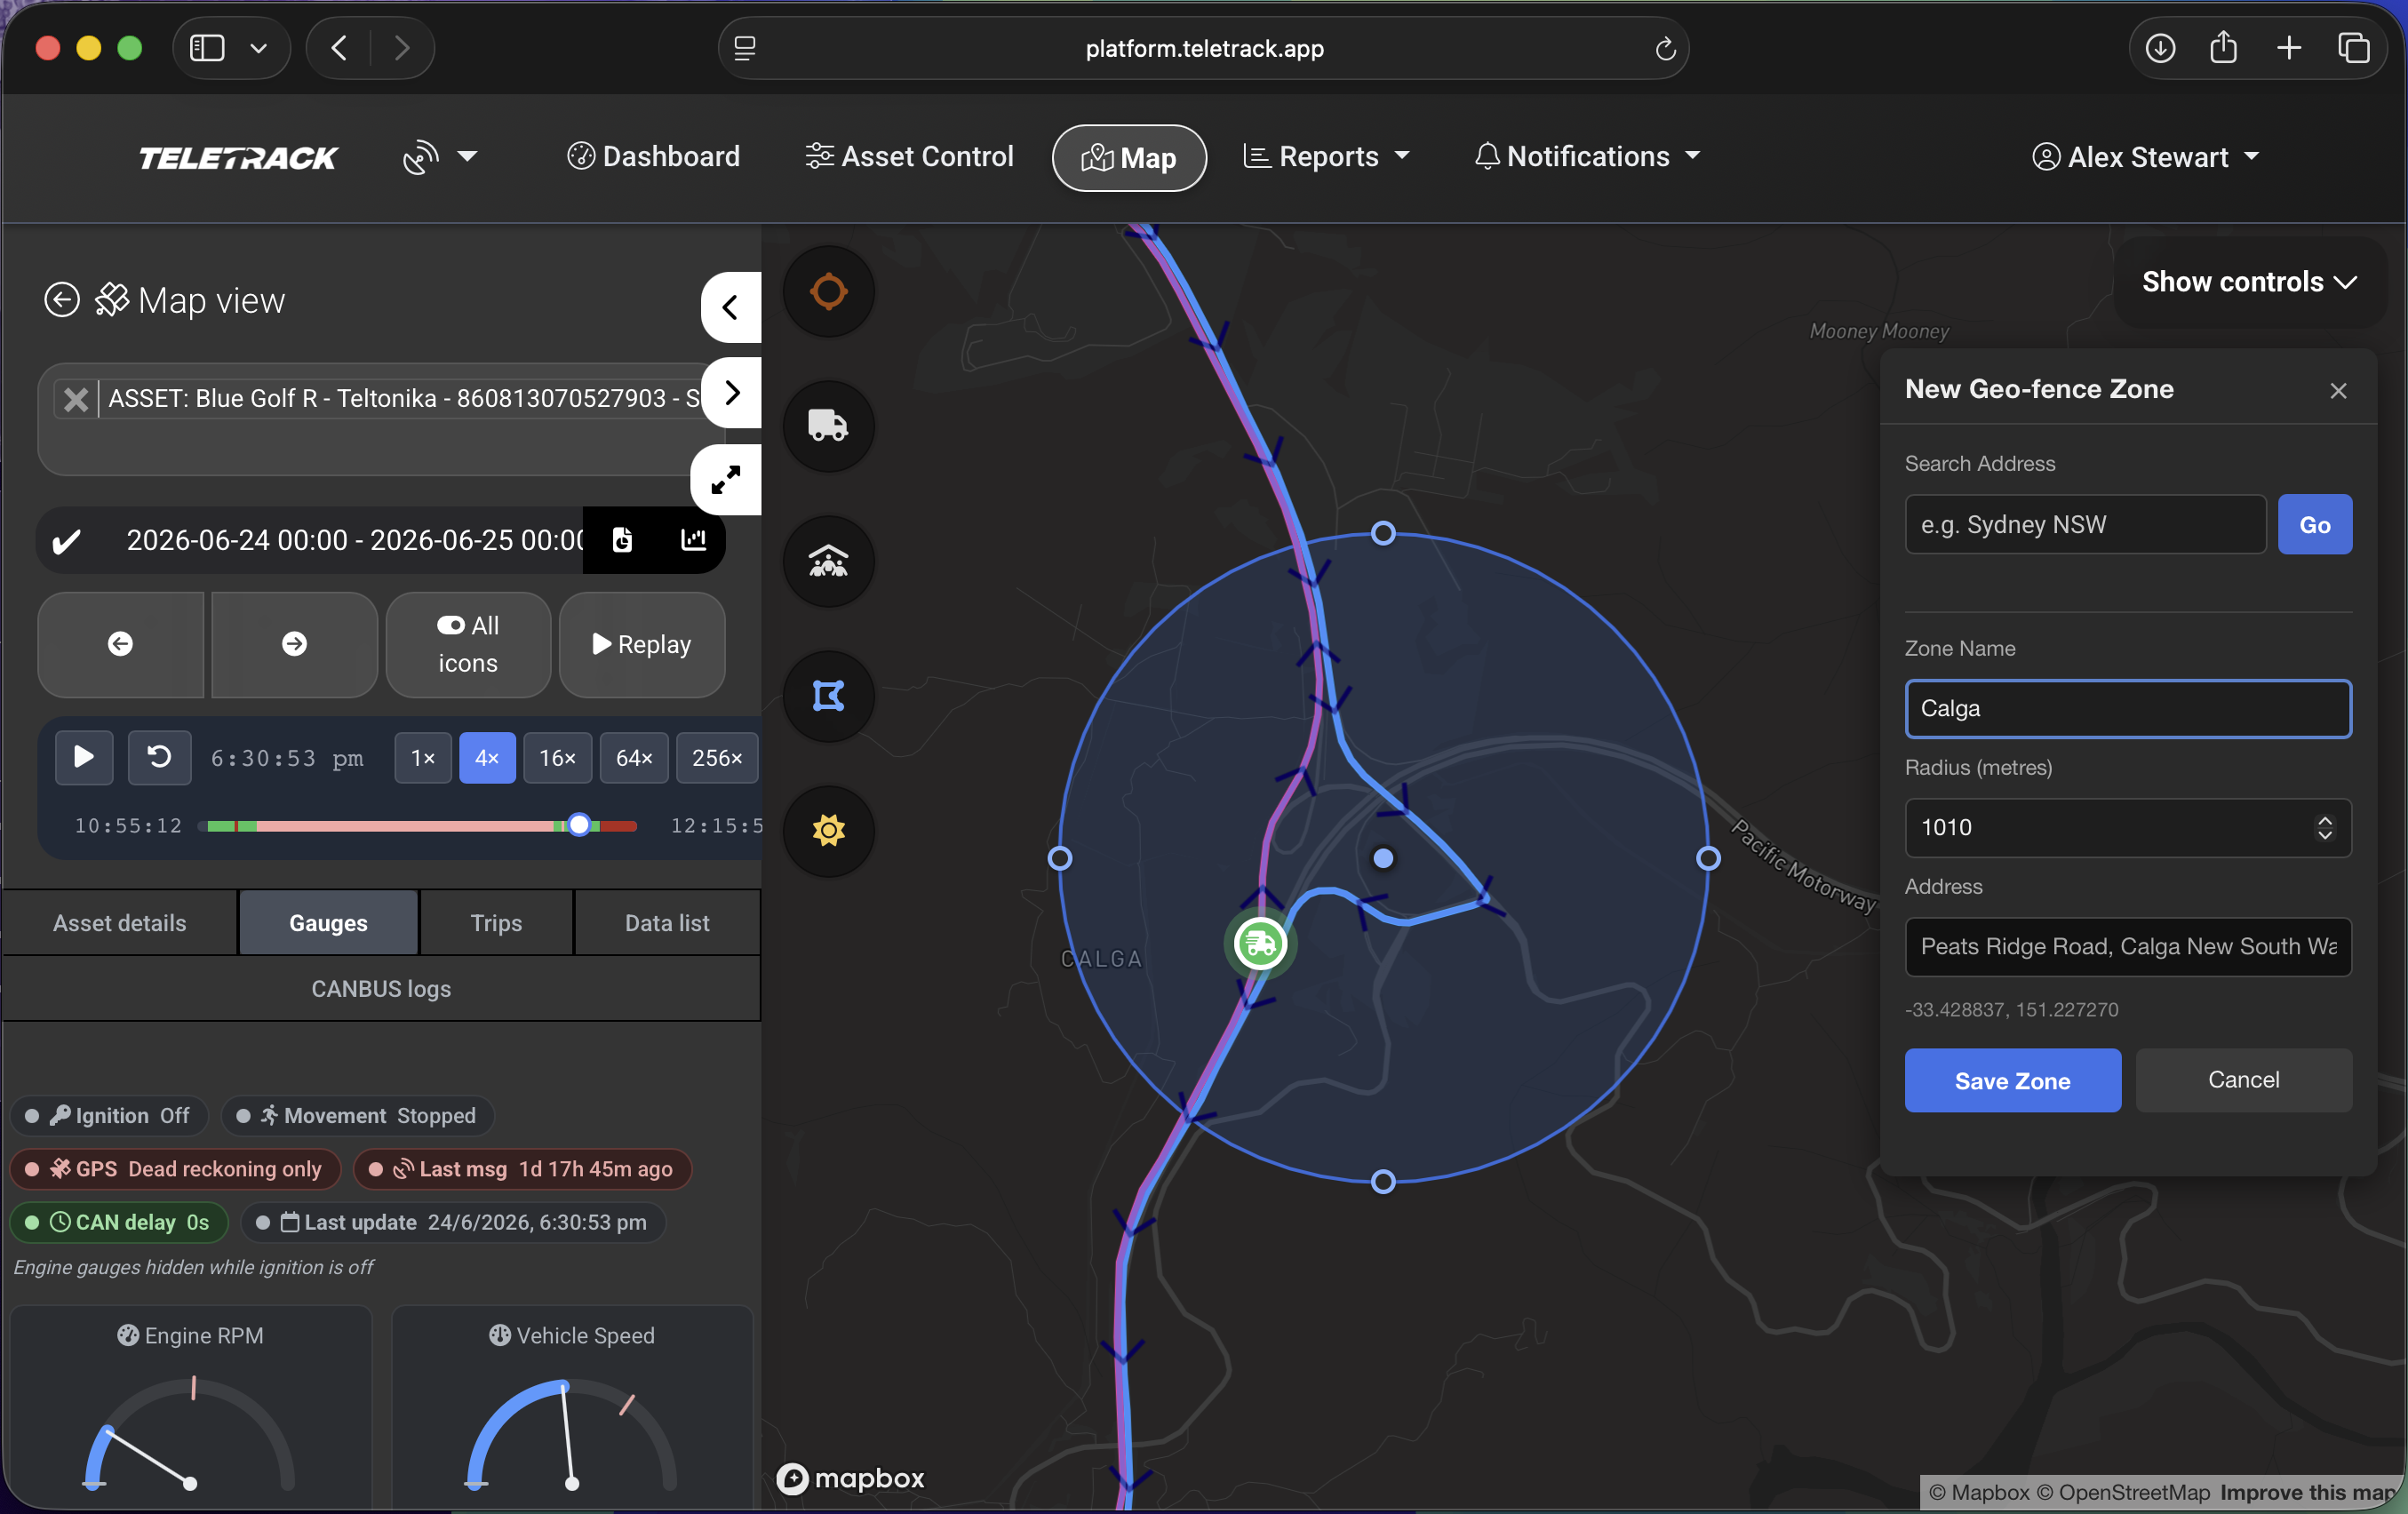Image resolution: width=2408 pixels, height=1514 pixels.
Task: Click the Safari share icon
Action: (x=2223, y=47)
